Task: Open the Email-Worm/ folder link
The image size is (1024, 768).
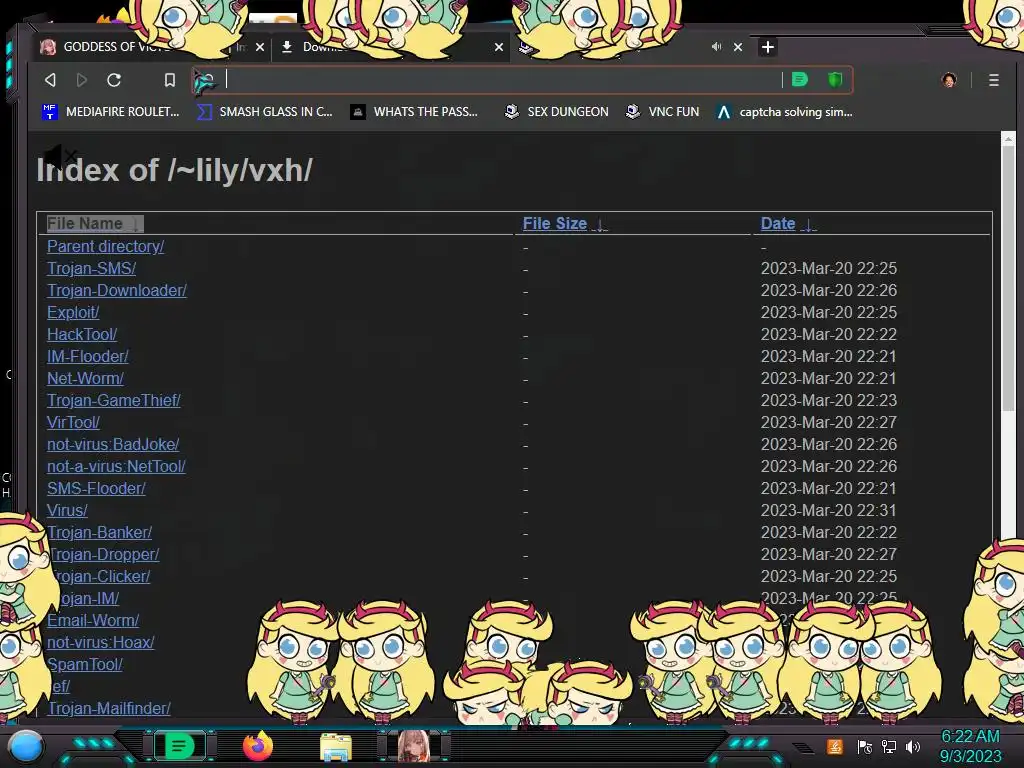Action: pyautogui.click(x=93, y=620)
